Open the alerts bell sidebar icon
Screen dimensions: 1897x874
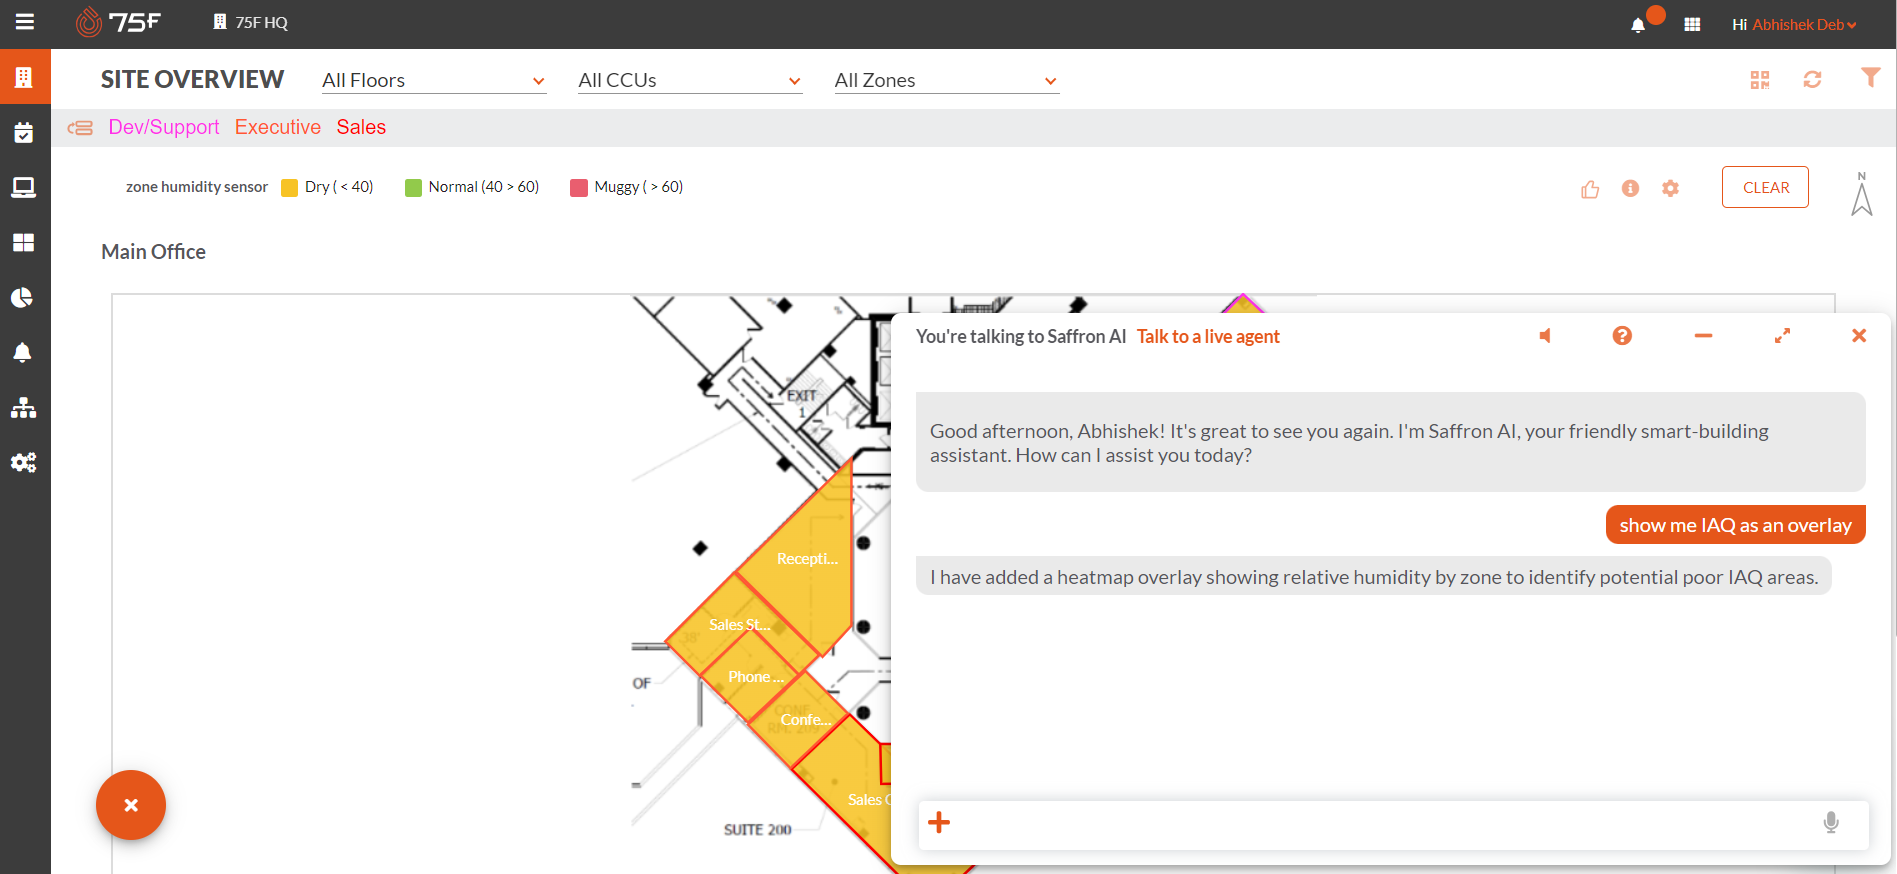[22, 352]
